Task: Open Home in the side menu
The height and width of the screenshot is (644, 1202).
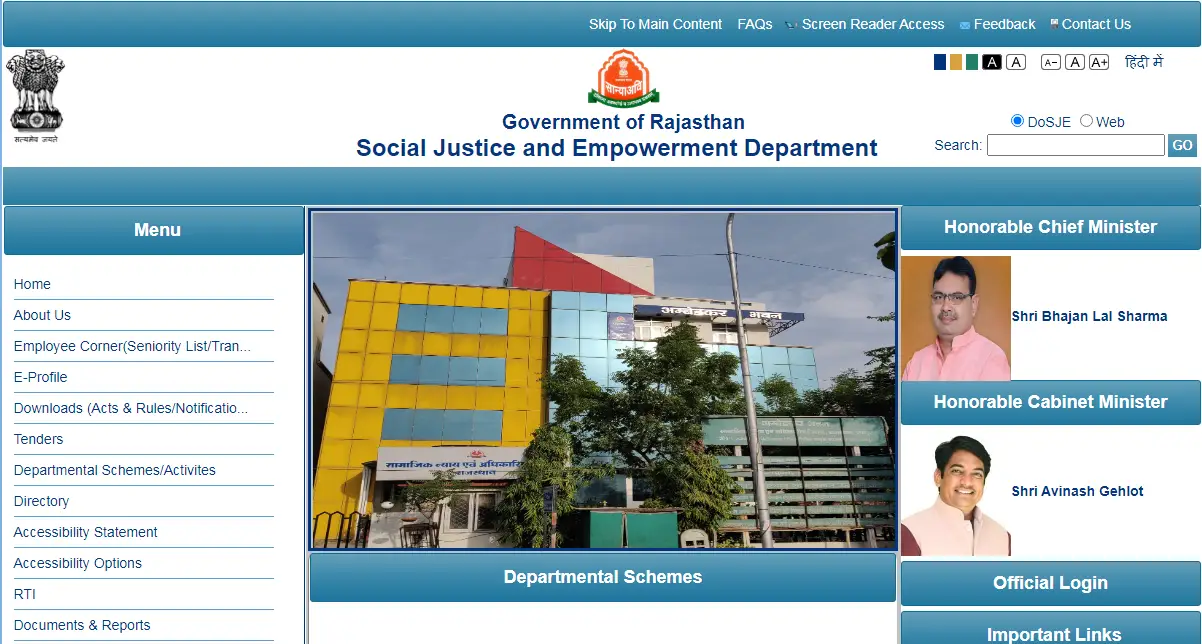Action: [x=32, y=284]
